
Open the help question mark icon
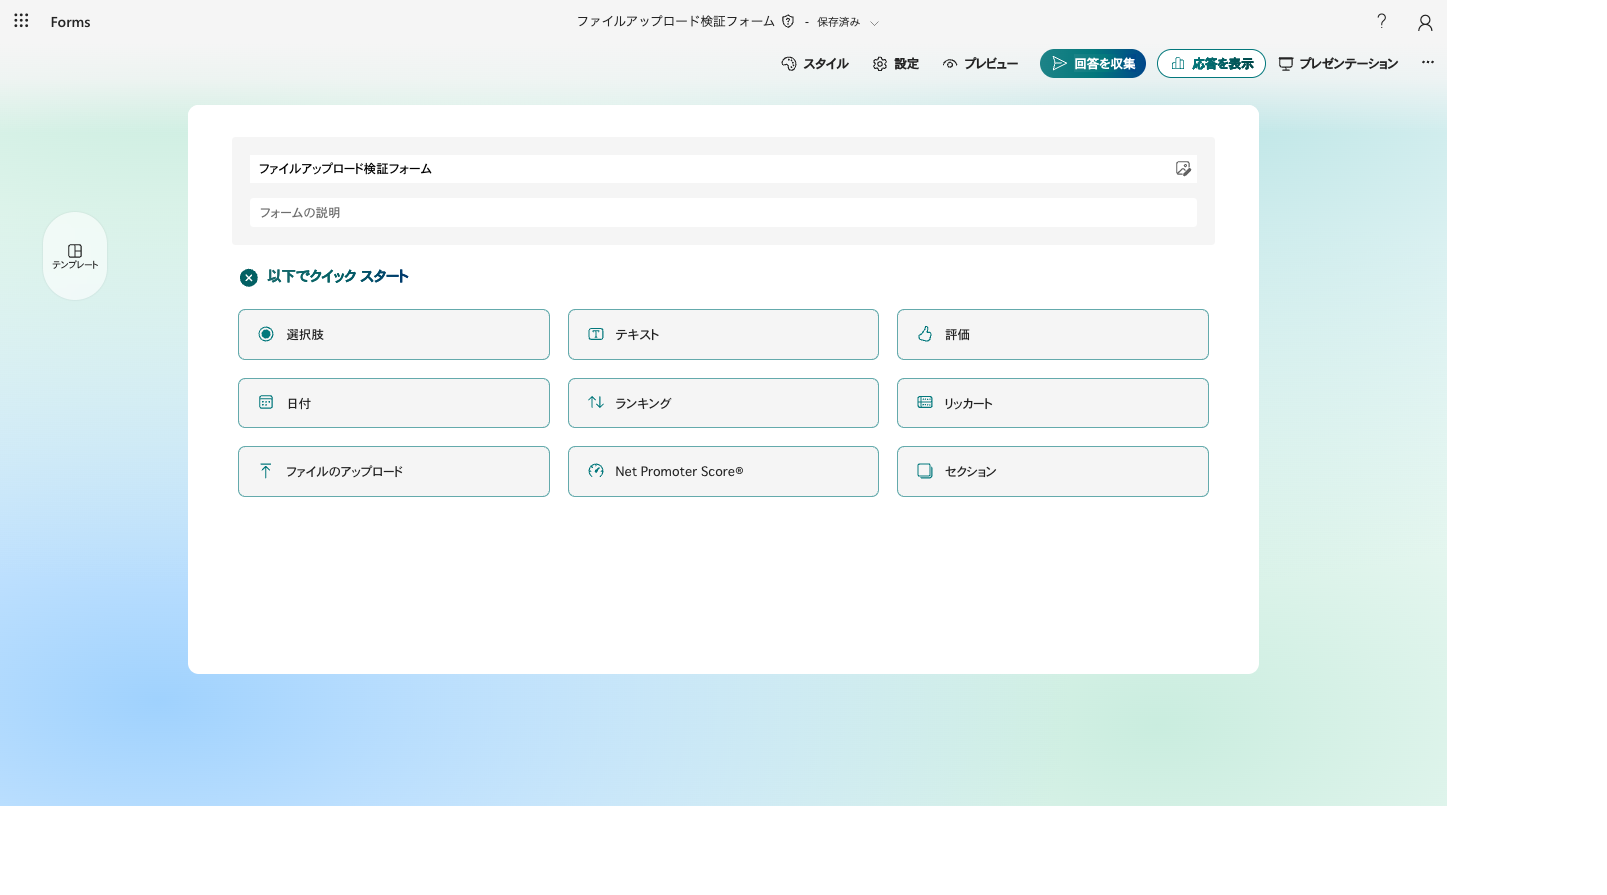point(1382,21)
